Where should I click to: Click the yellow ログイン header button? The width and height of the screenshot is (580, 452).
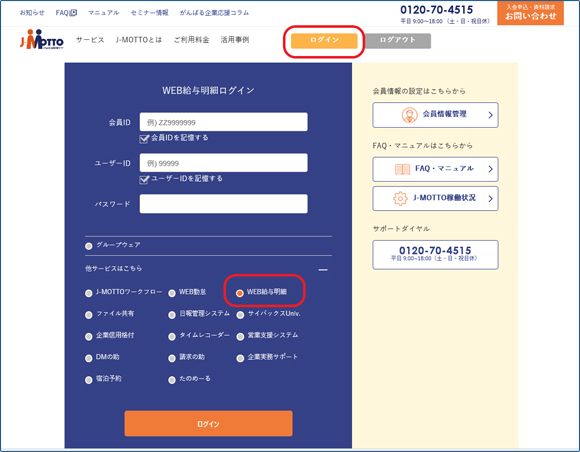tap(324, 41)
